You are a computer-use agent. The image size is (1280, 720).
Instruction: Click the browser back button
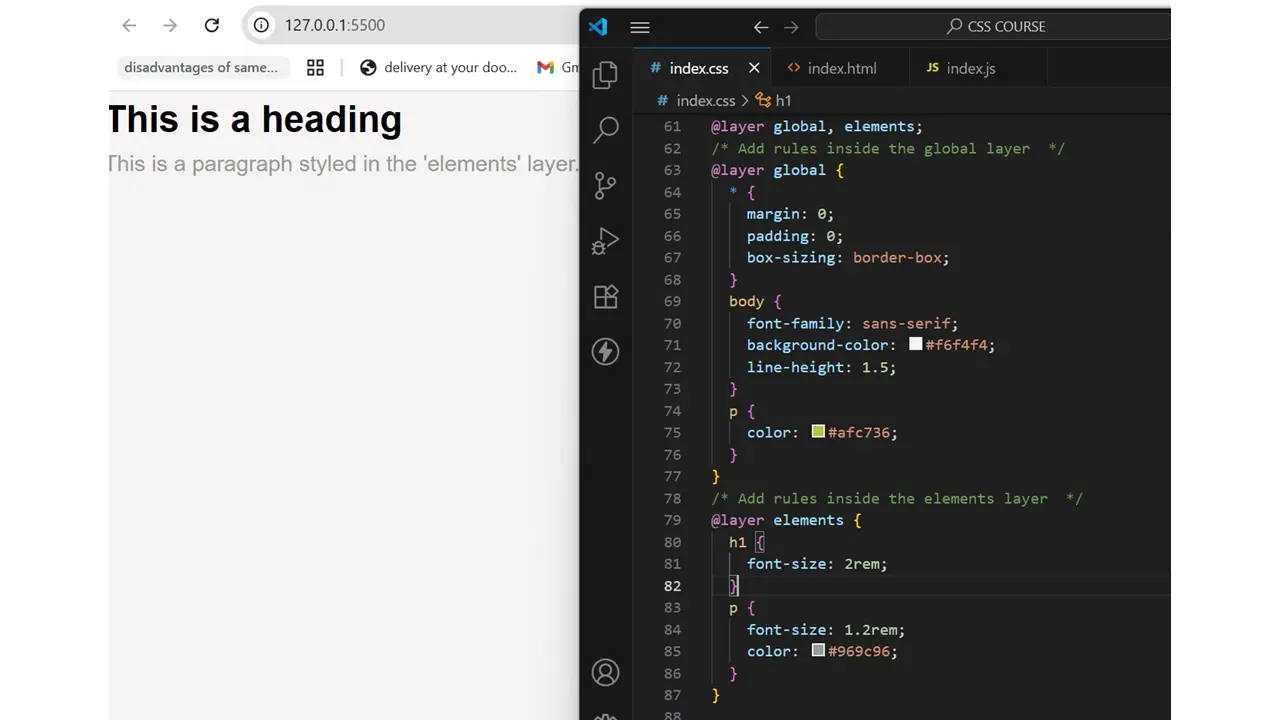point(129,25)
